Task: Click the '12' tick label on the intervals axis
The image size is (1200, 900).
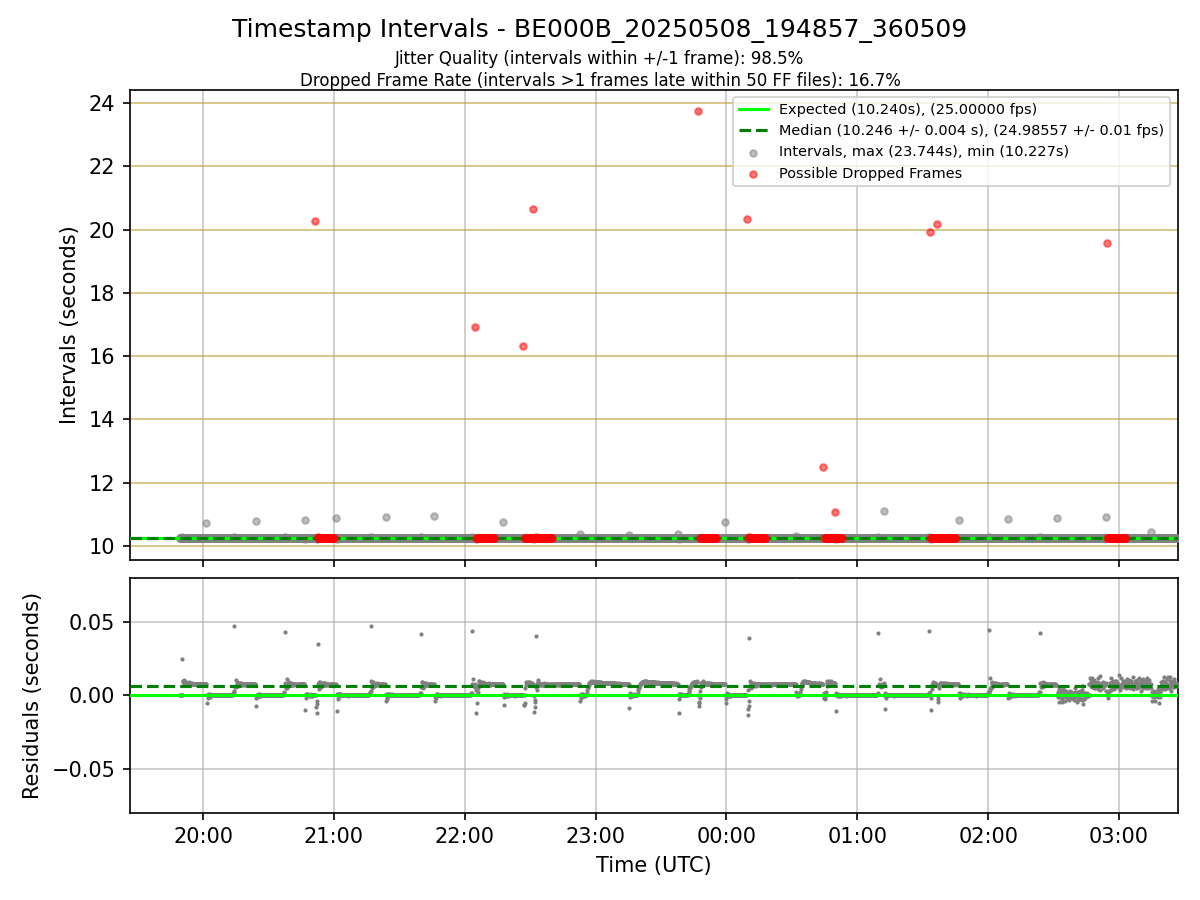Action: point(102,483)
